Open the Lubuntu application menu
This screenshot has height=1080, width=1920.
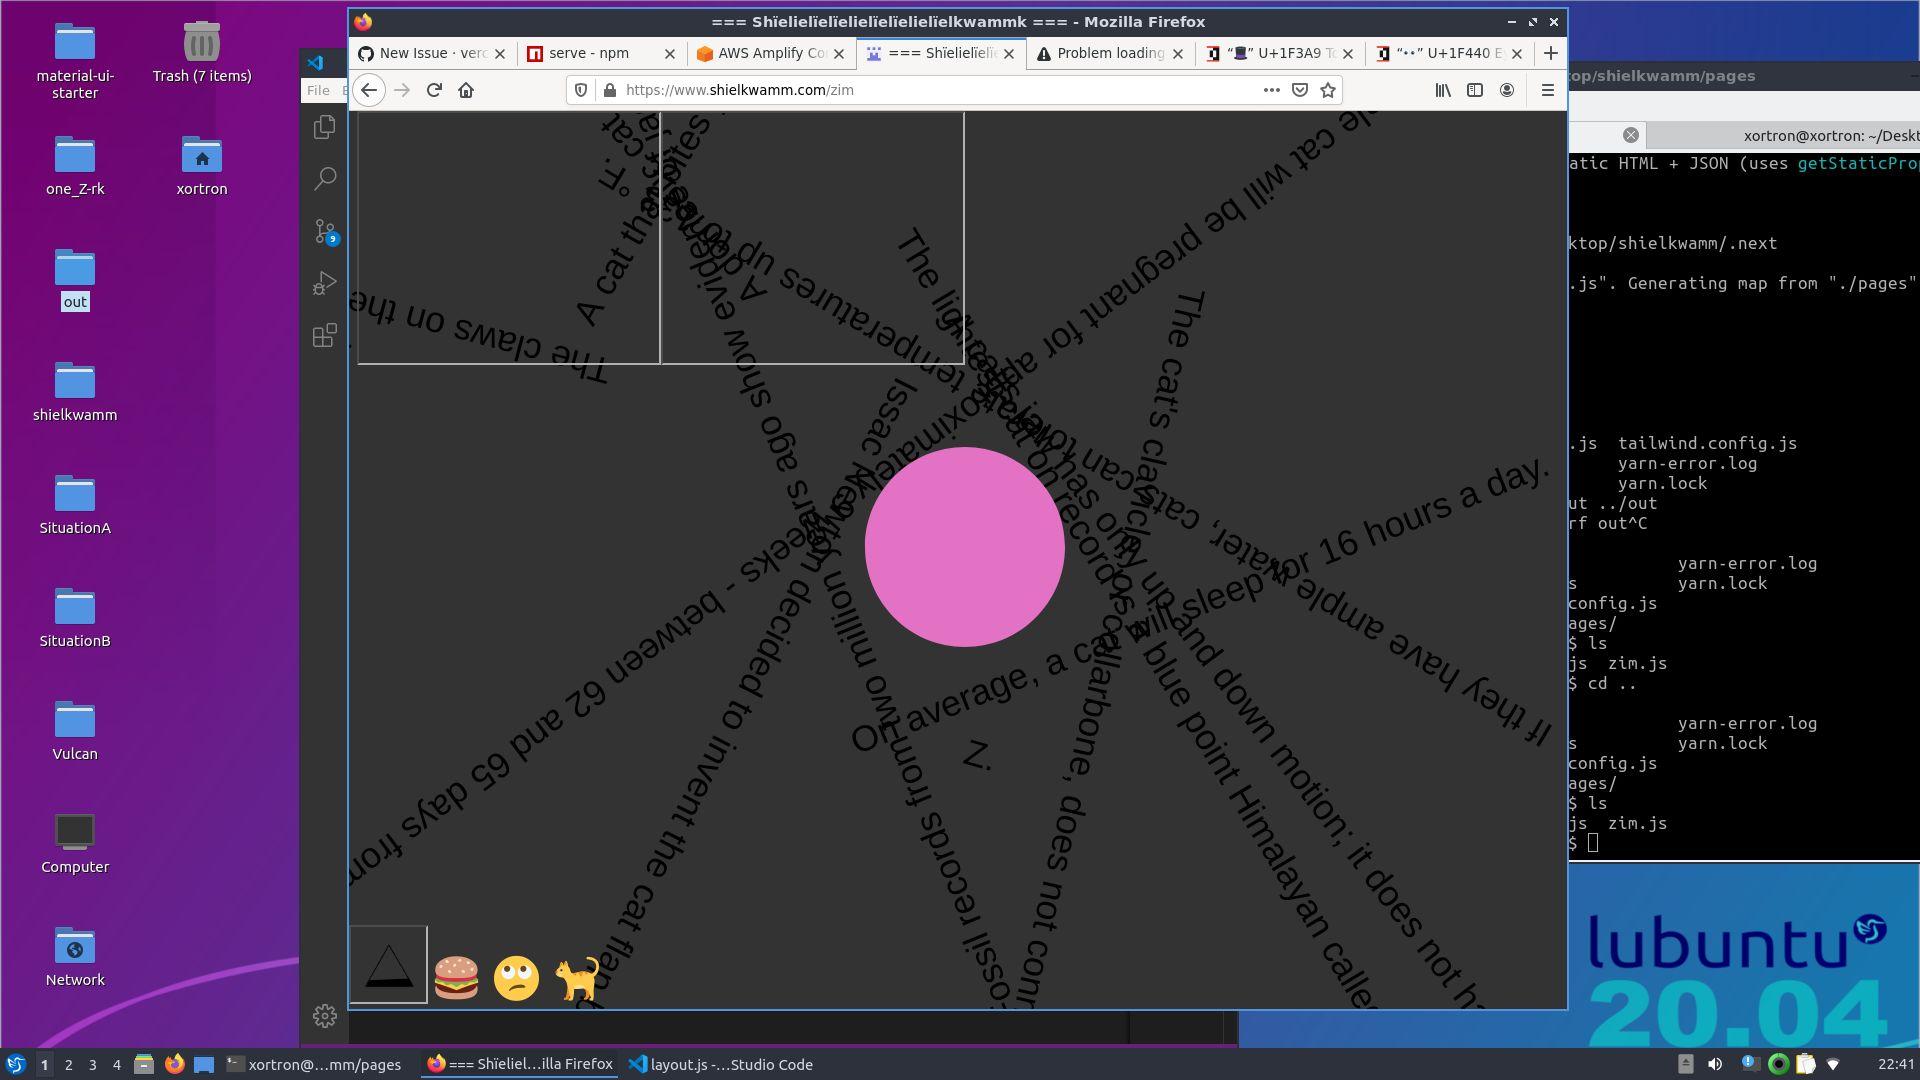pos(15,1064)
